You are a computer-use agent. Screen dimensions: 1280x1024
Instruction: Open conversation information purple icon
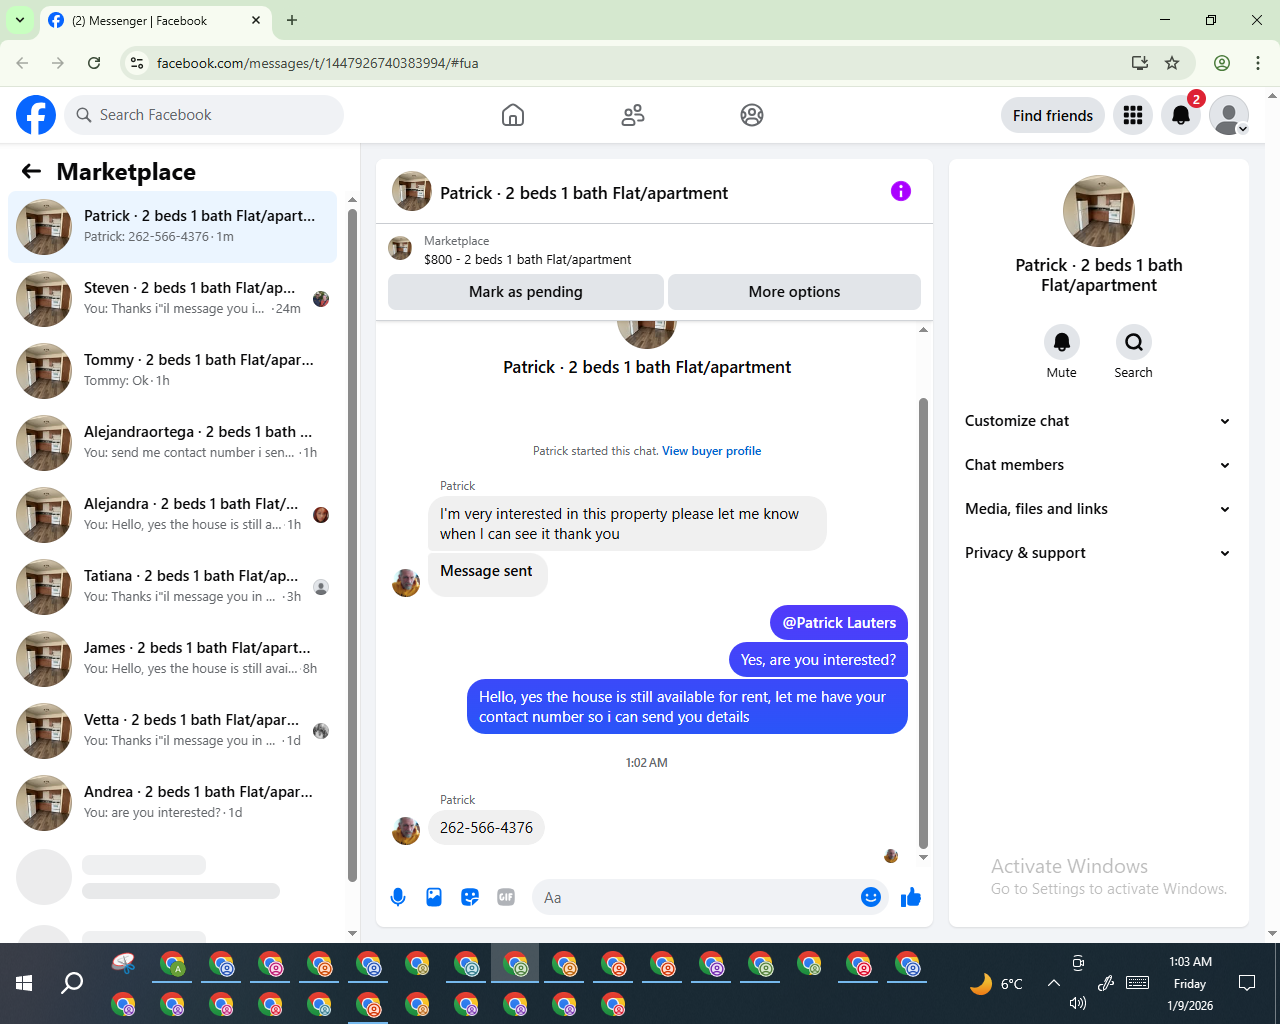tap(901, 191)
